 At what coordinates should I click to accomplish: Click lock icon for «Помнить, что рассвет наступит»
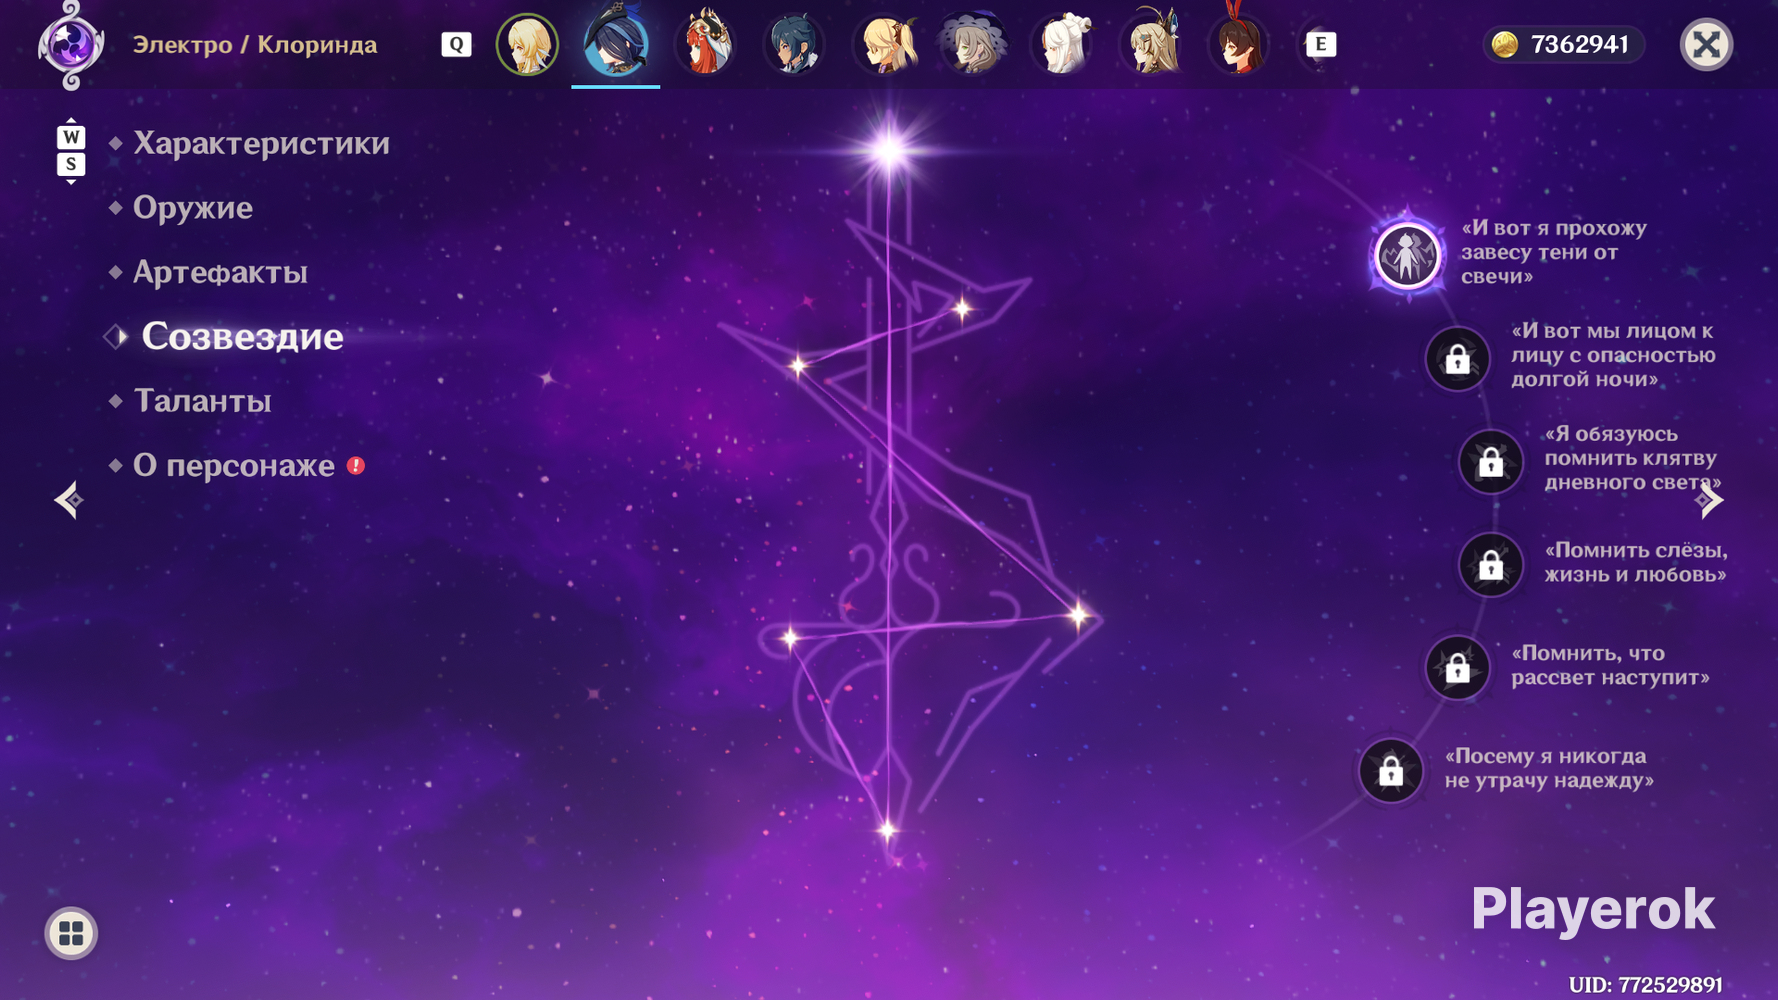[x=1457, y=668]
